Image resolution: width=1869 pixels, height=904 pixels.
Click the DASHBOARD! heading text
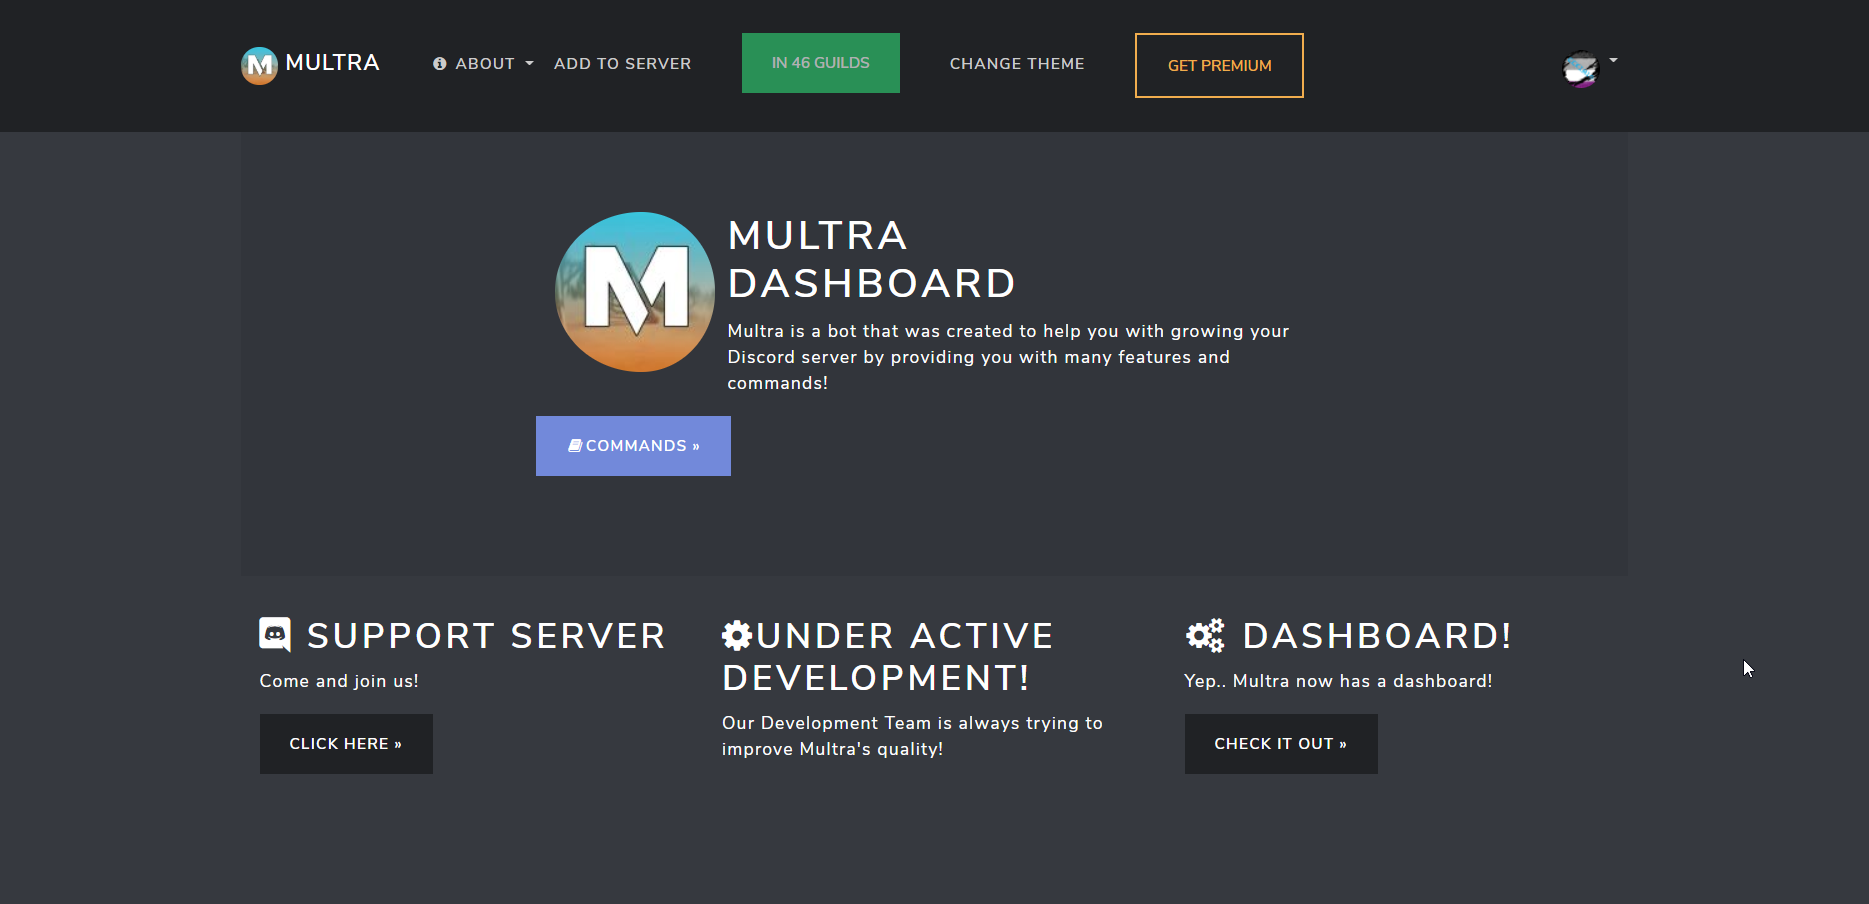tap(1377, 636)
